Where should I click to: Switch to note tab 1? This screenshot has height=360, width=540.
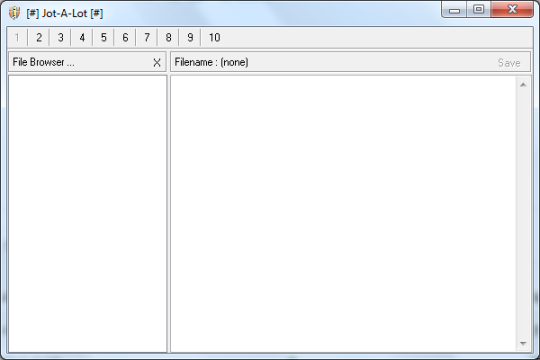tap(17, 38)
